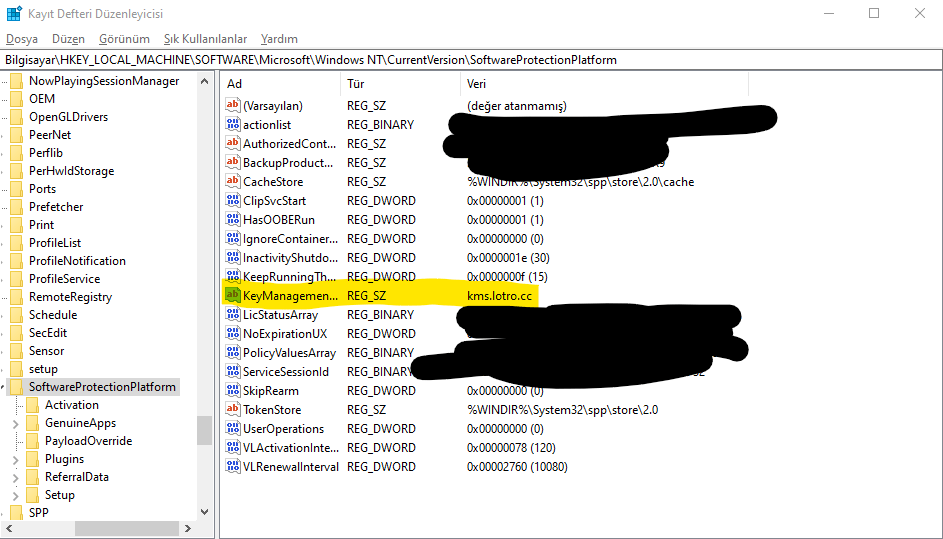Viewport: 943px width, 539px height.
Task: Click the binary icon of actionlist value
Action: click(233, 125)
